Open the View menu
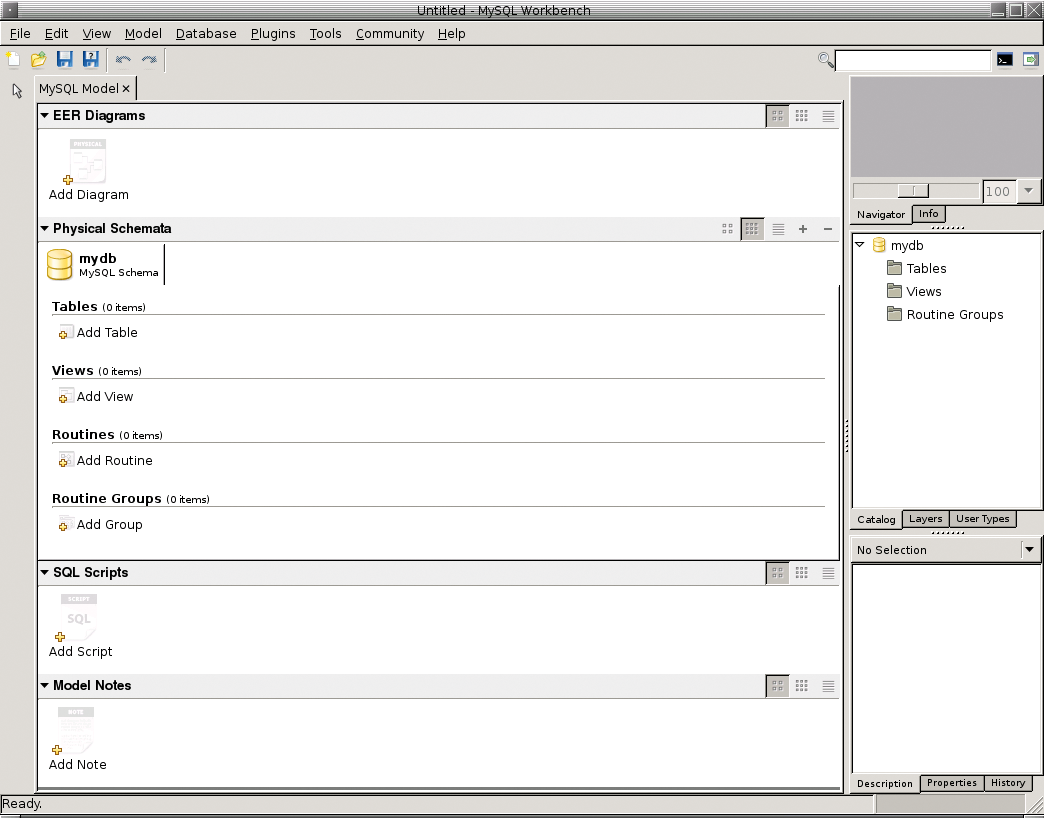Image resolution: width=1044 pixels, height=818 pixels. [x=97, y=33]
